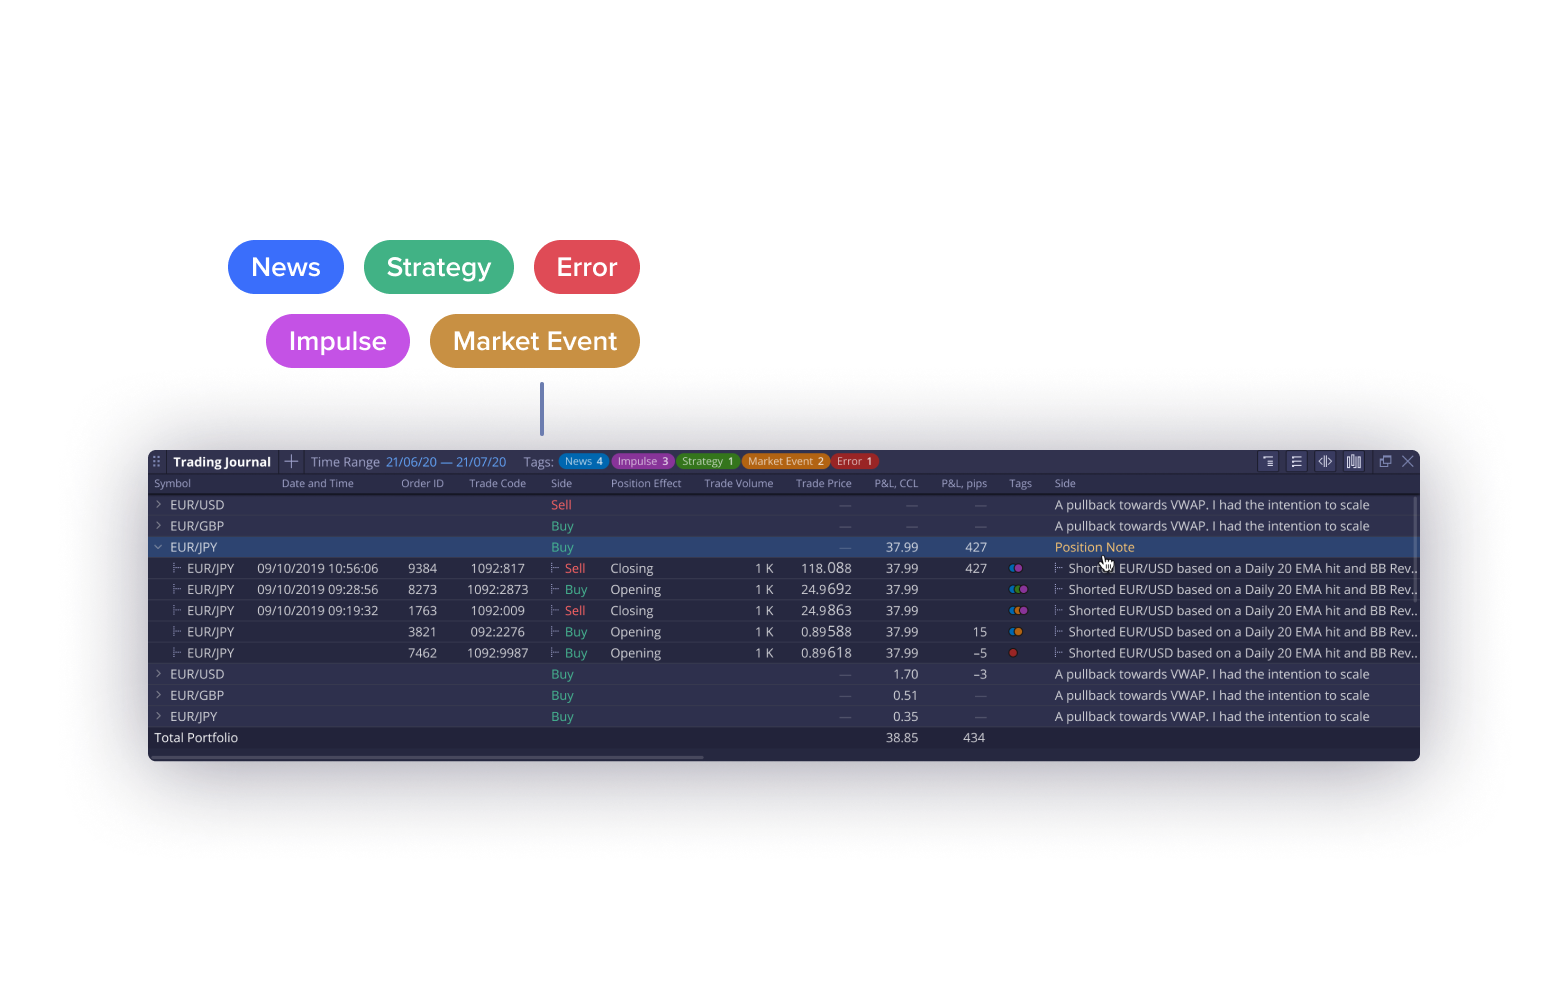Viewport: 1568px width, 1000px height.
Task: Toggle the News 4 tag filter
Action: pos(583,462)
